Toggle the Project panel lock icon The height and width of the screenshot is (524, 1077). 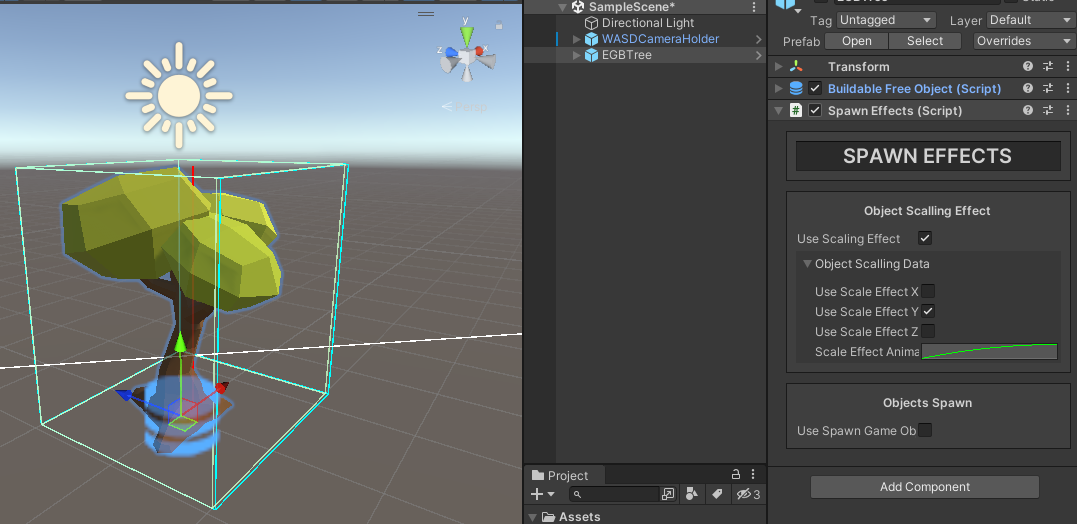pos(736,475)
